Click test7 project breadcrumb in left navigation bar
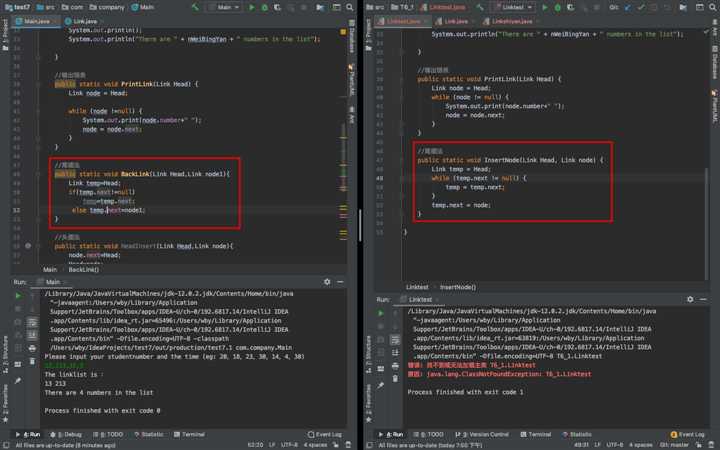The width and height of the screenshot is (720, 450). point(17,7)
